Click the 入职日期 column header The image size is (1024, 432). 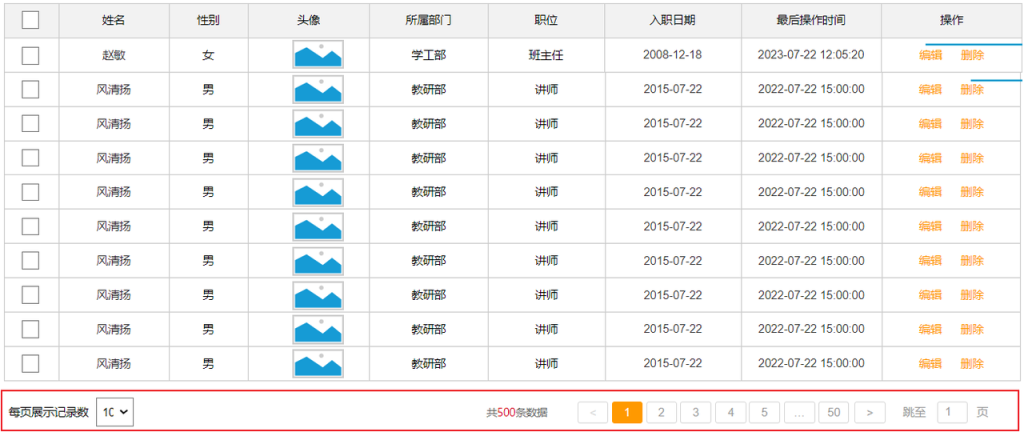coord(671,20)
